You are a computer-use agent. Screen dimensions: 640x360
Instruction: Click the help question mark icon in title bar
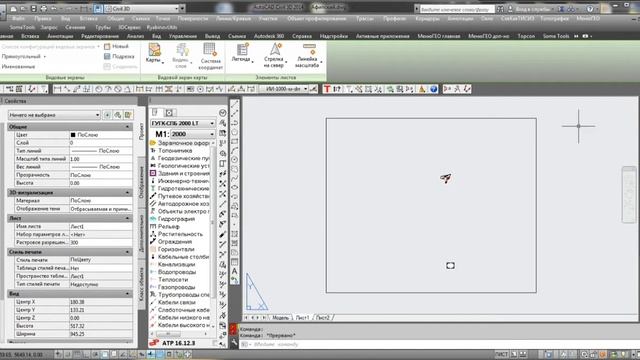click(x=590, y=9)
